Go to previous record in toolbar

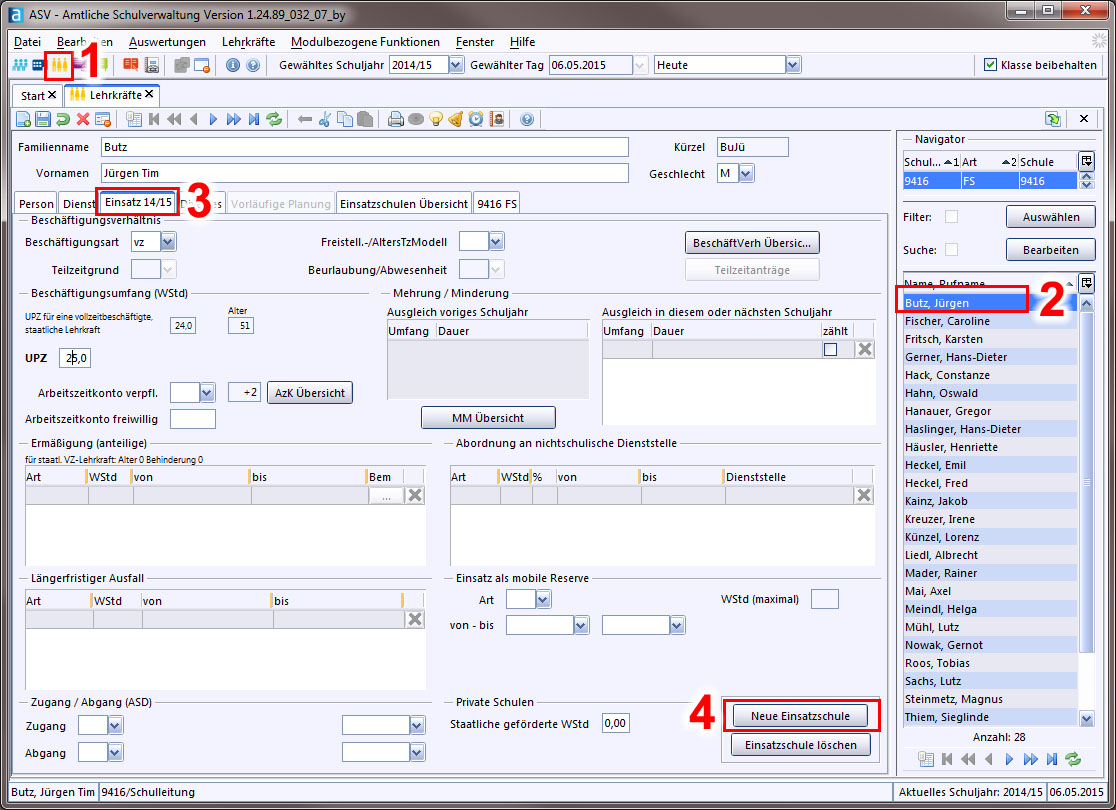click(x=194, y=120)
